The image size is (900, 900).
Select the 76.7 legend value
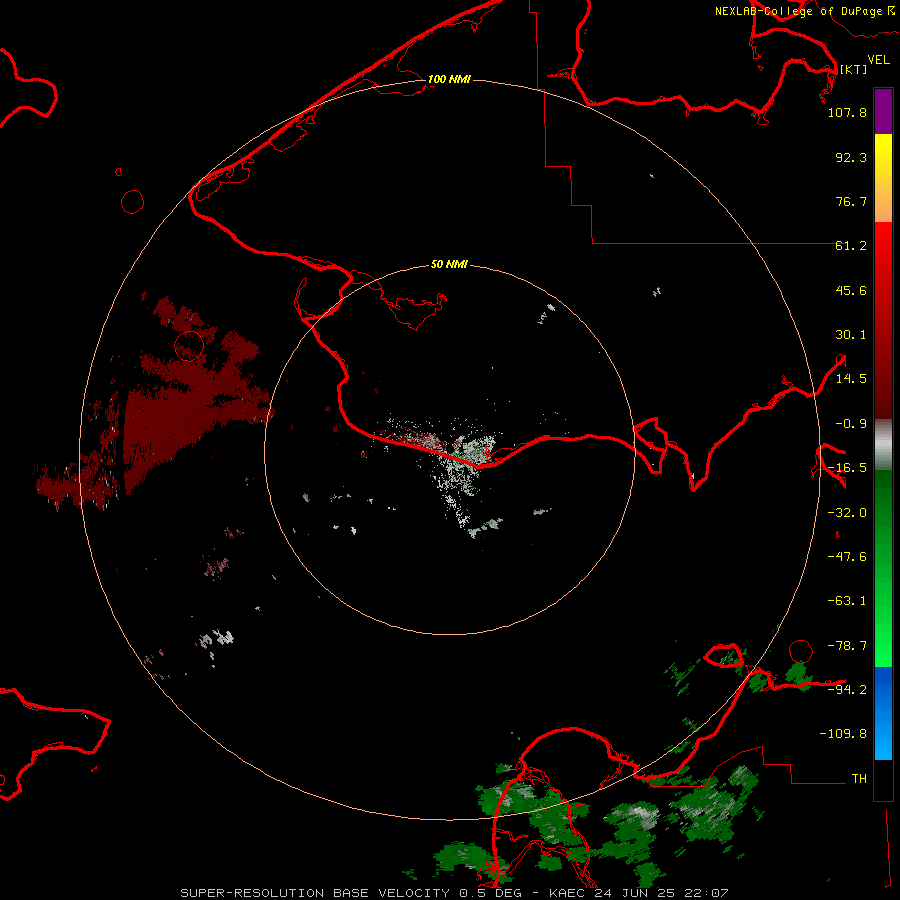(851, 201)
